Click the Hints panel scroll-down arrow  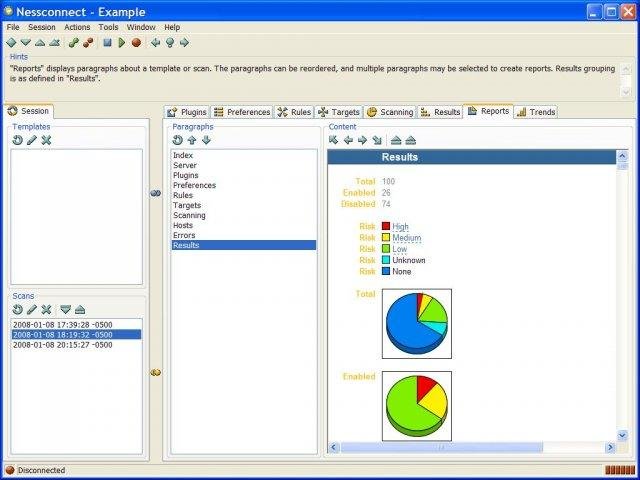point(625,92)
